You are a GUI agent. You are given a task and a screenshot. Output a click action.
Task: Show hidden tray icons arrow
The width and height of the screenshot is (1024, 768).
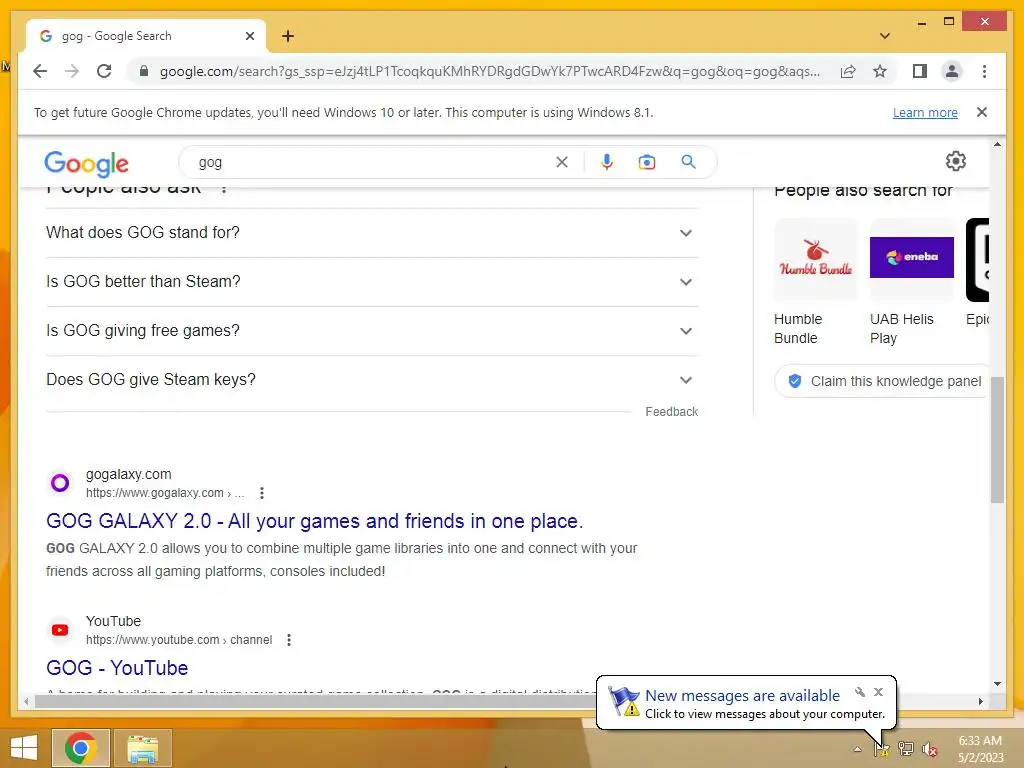pyautogui.click(x=857, y=749)
